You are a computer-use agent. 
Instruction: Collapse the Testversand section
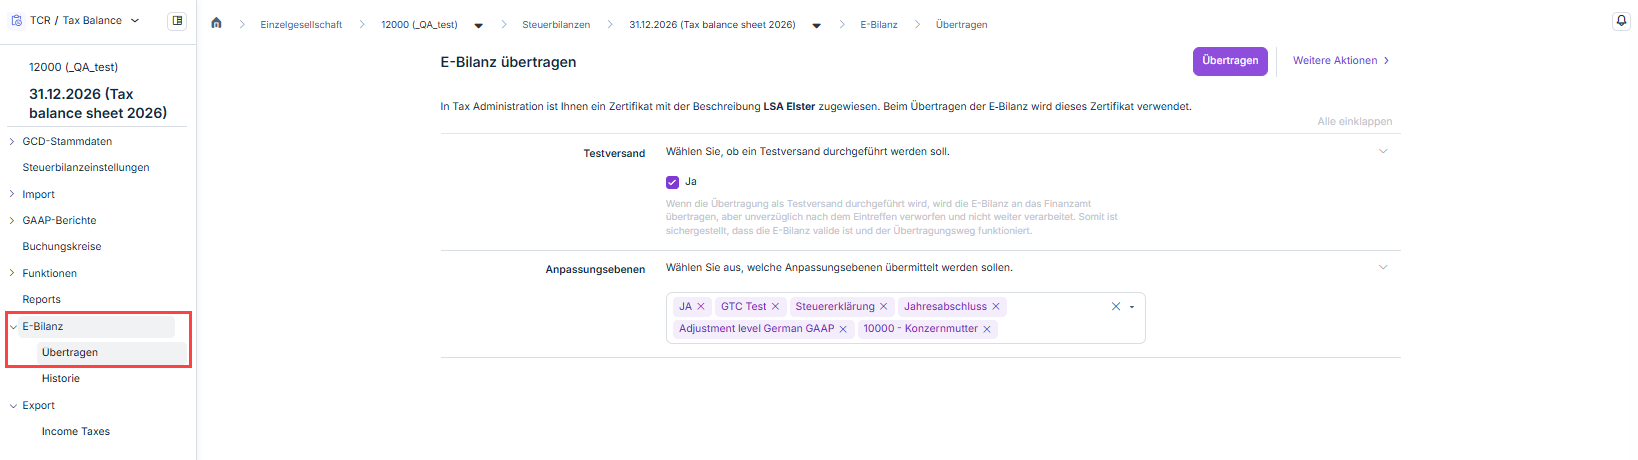point(1383,151)
